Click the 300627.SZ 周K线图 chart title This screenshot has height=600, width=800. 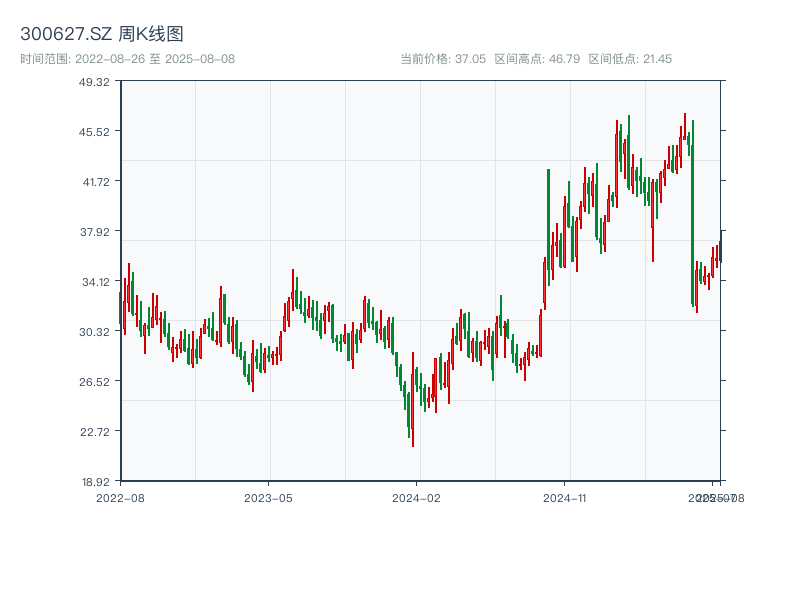(102, 35)
